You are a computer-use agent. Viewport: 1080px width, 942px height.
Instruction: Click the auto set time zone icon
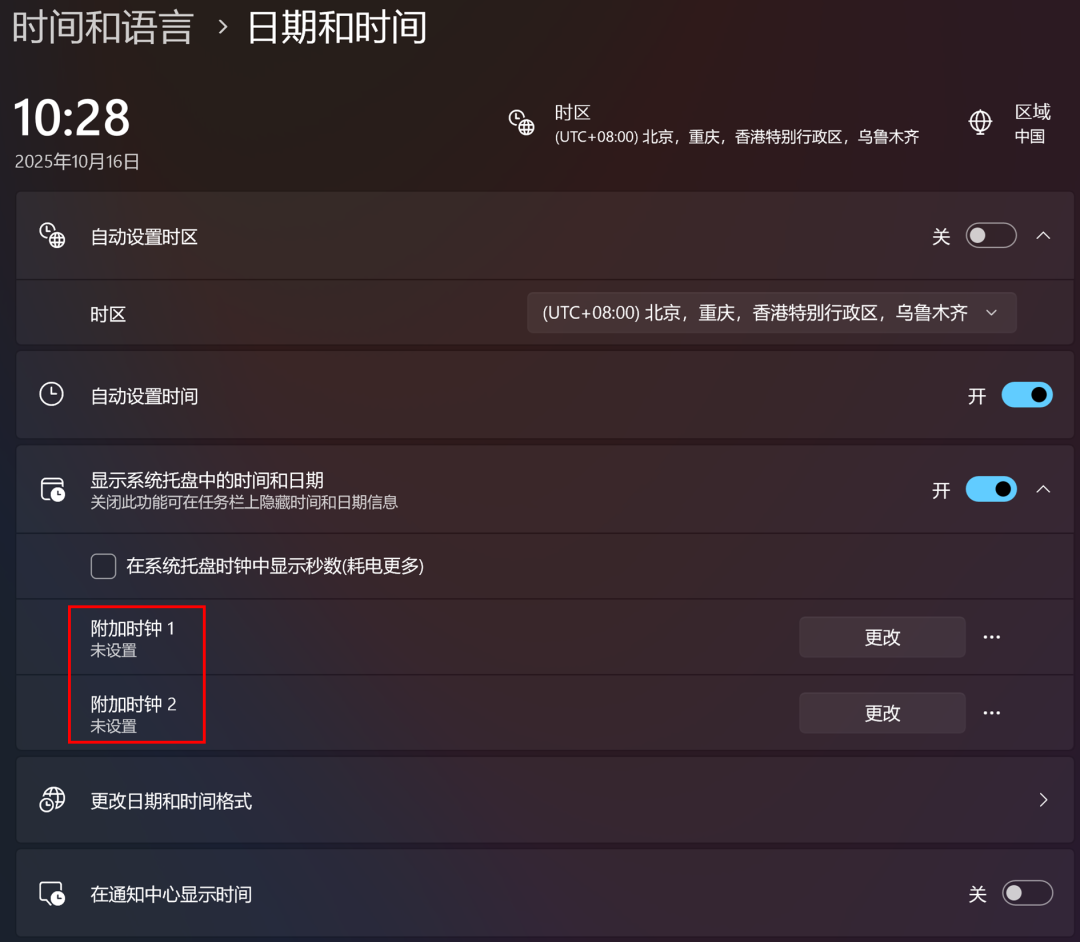(x=52, y=236)
